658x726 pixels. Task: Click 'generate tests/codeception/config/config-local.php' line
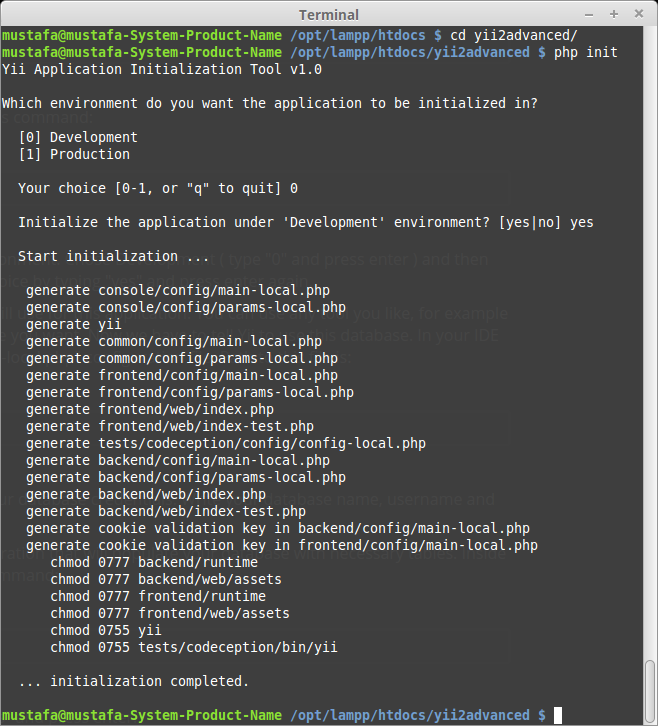pyautogui.click(x=226, y=444)
